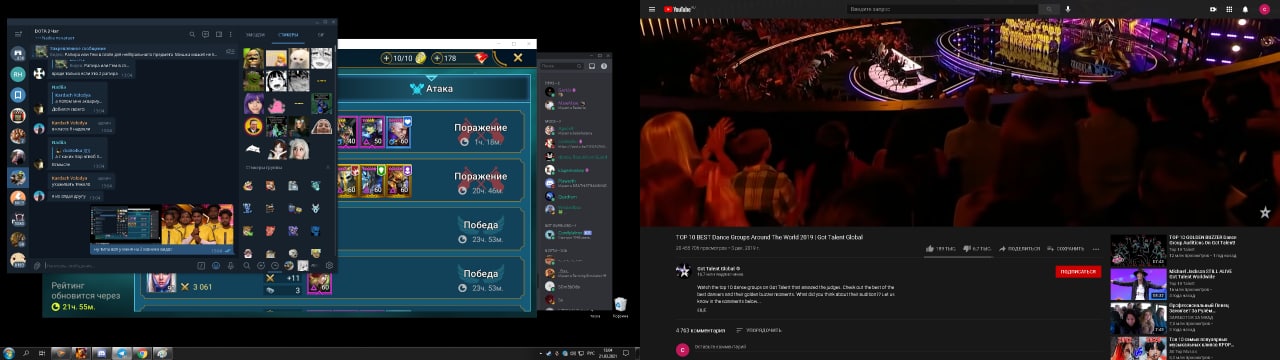Viewport: 1280px width, 360px height.
Task: Click the TOP 10 BEST Dance Groups title
Action: tap(769, 237)
